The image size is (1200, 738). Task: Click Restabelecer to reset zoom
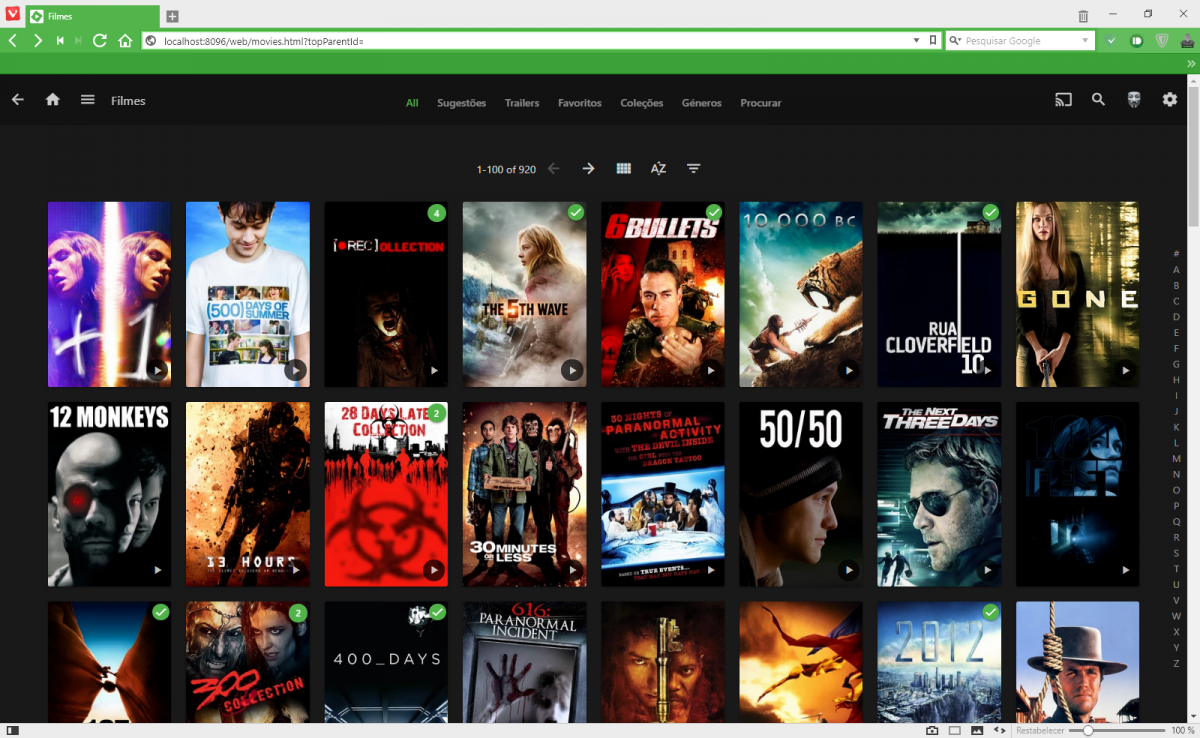[1040, 731]
